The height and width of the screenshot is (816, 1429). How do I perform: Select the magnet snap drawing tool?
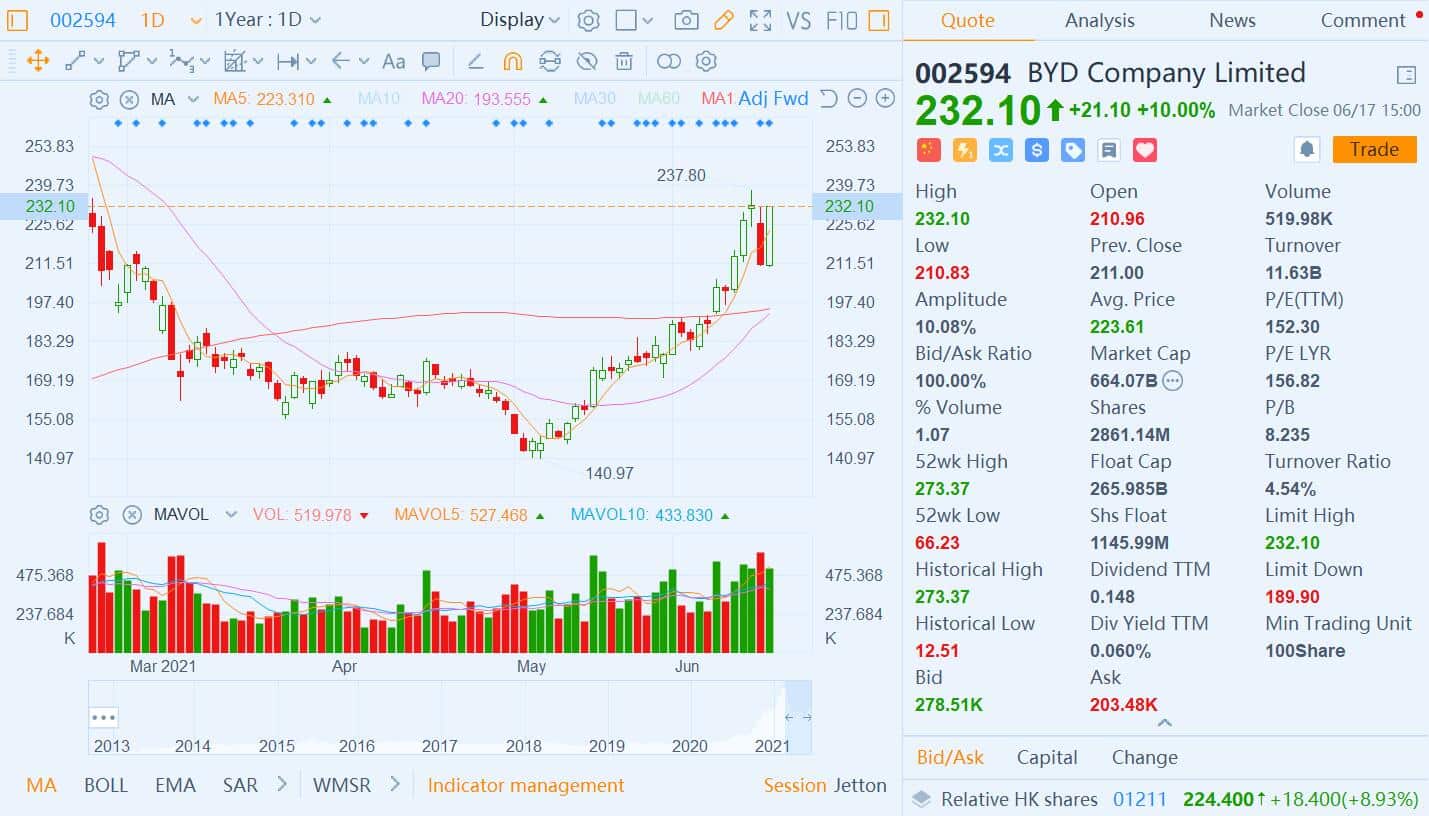[512, 61]
